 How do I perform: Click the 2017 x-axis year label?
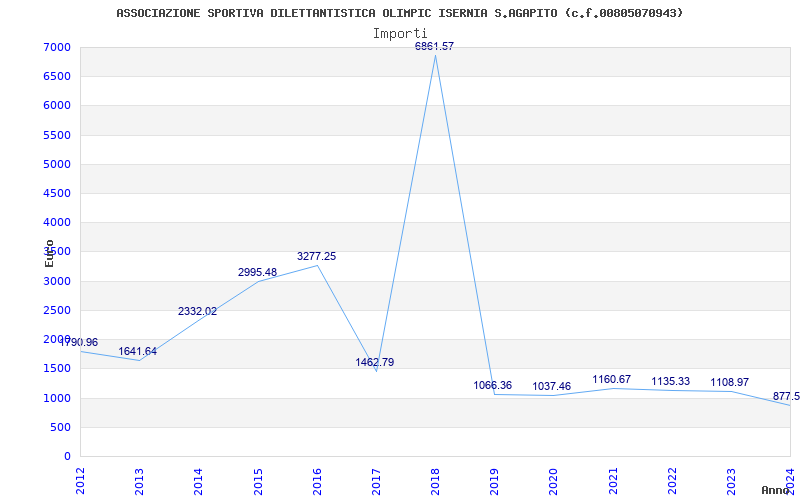376,481
